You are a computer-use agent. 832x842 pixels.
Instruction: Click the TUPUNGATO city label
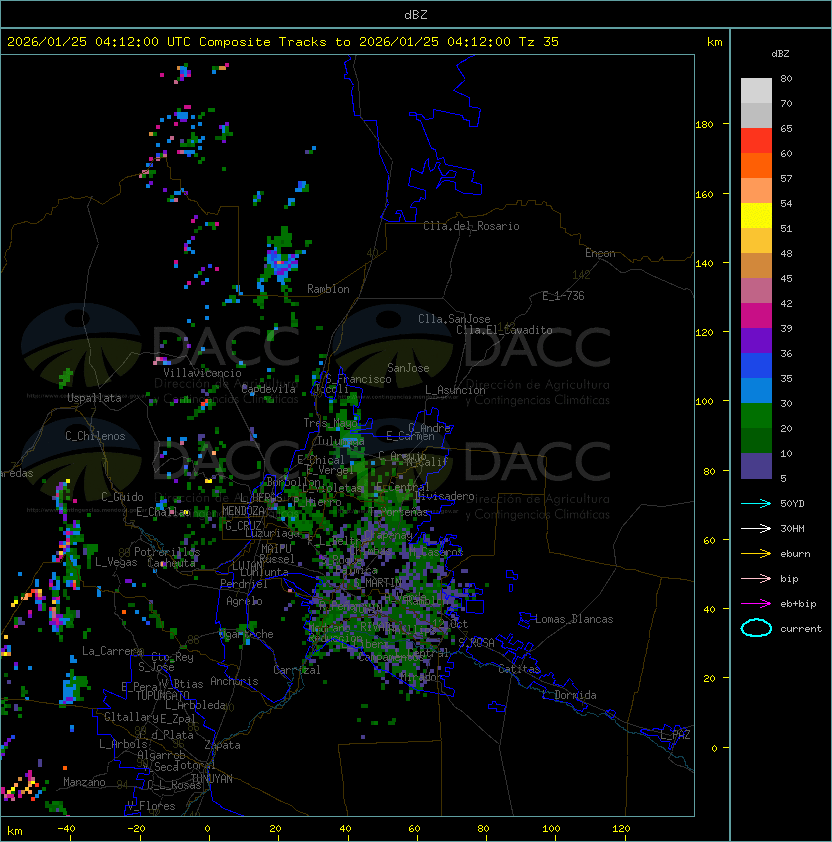tap(162, 696)
